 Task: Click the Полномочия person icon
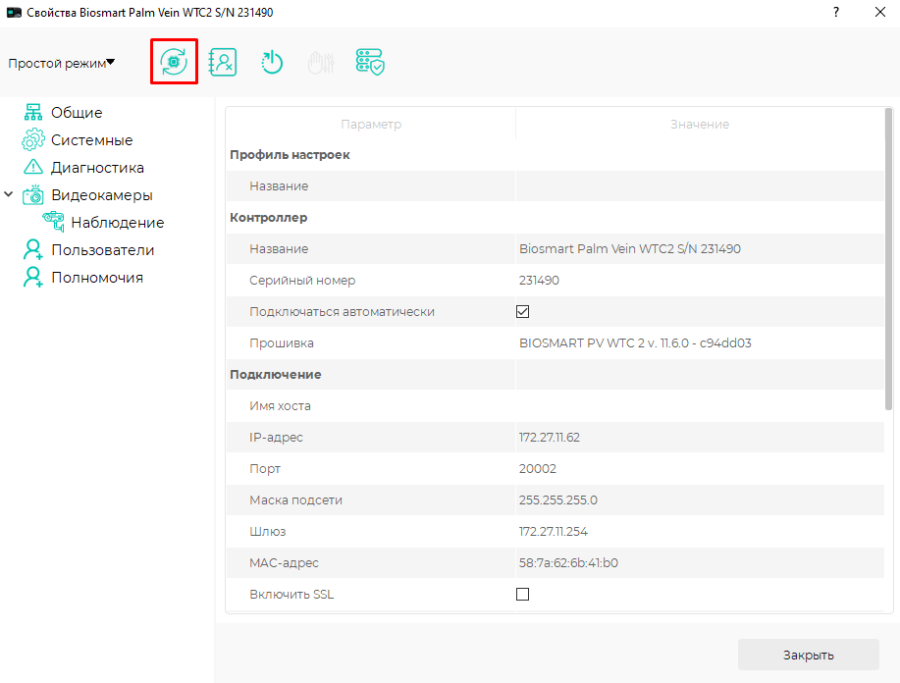click(33, 277)
